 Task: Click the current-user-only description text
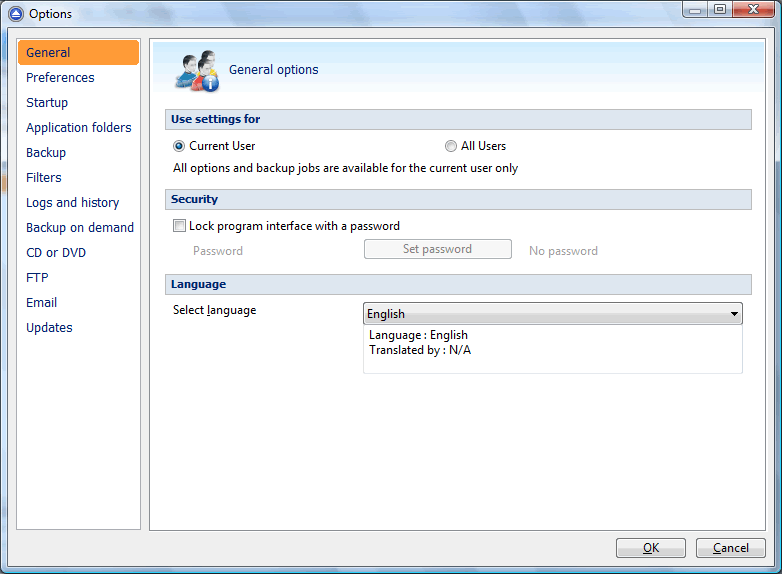[x=345, y=168]
